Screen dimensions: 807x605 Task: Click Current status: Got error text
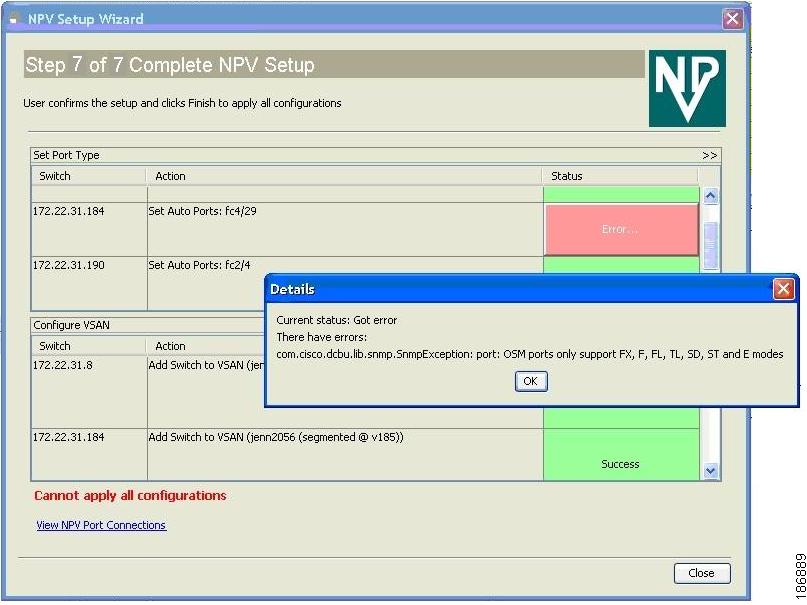[x=337, y=320]
